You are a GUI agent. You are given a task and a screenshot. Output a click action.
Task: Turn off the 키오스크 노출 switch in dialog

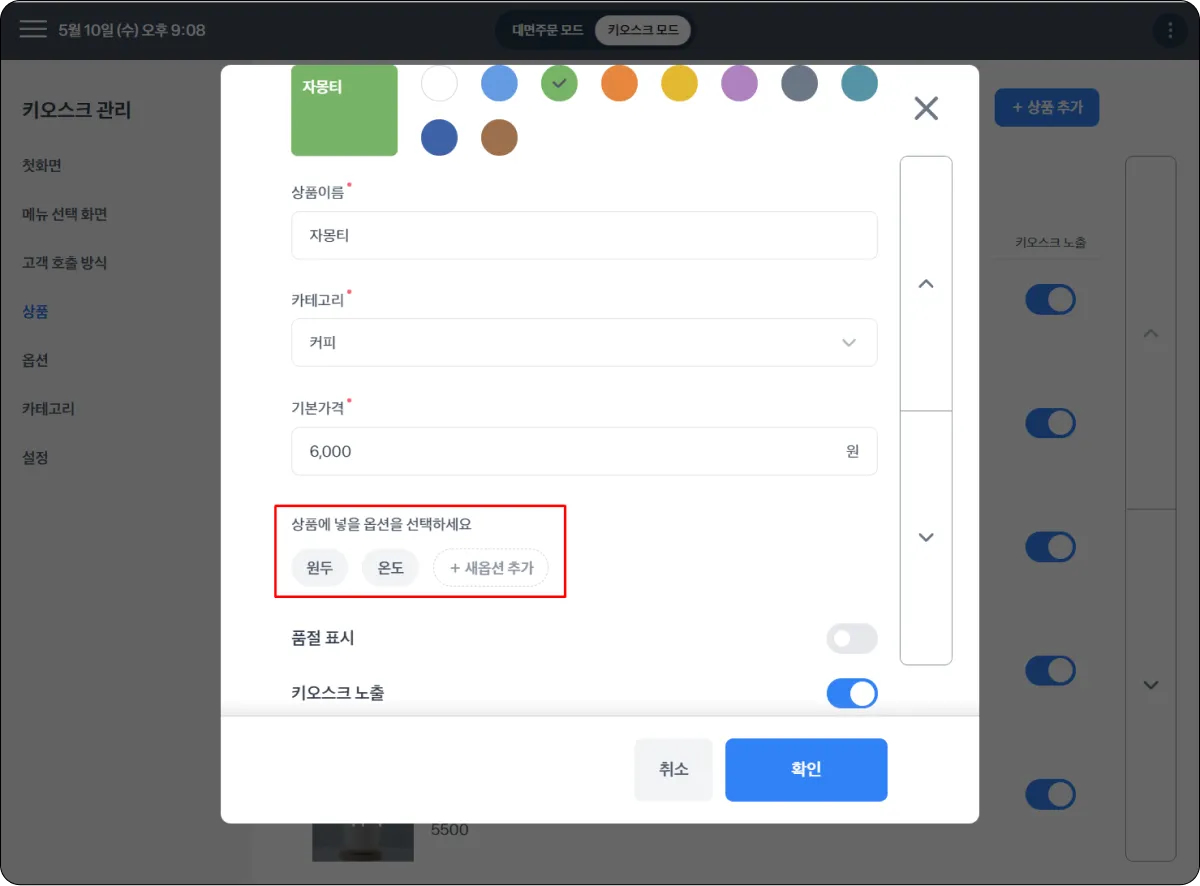coord(851,692)
